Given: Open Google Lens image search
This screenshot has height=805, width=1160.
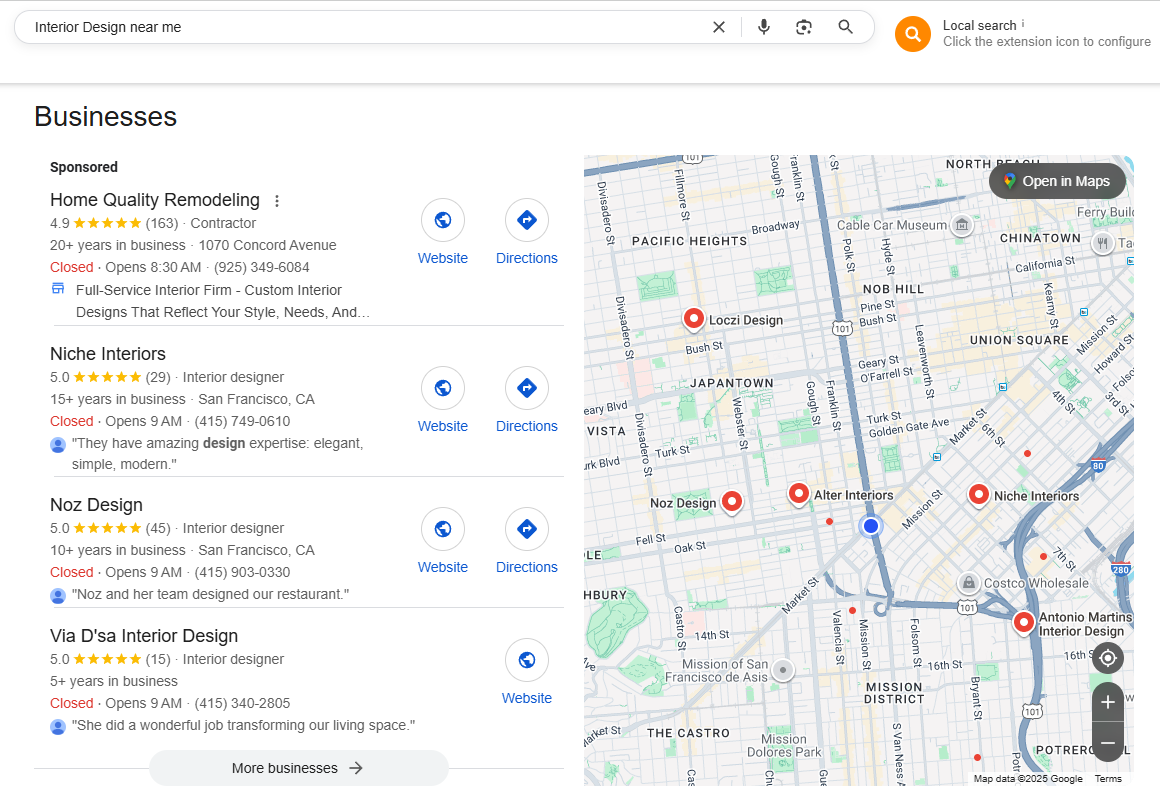Looking at the screenshot, I should pos(804,27).
